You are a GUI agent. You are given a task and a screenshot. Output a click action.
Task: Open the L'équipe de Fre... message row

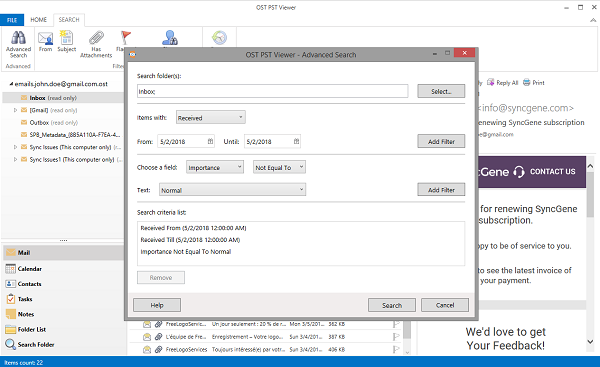click(264, 337)
